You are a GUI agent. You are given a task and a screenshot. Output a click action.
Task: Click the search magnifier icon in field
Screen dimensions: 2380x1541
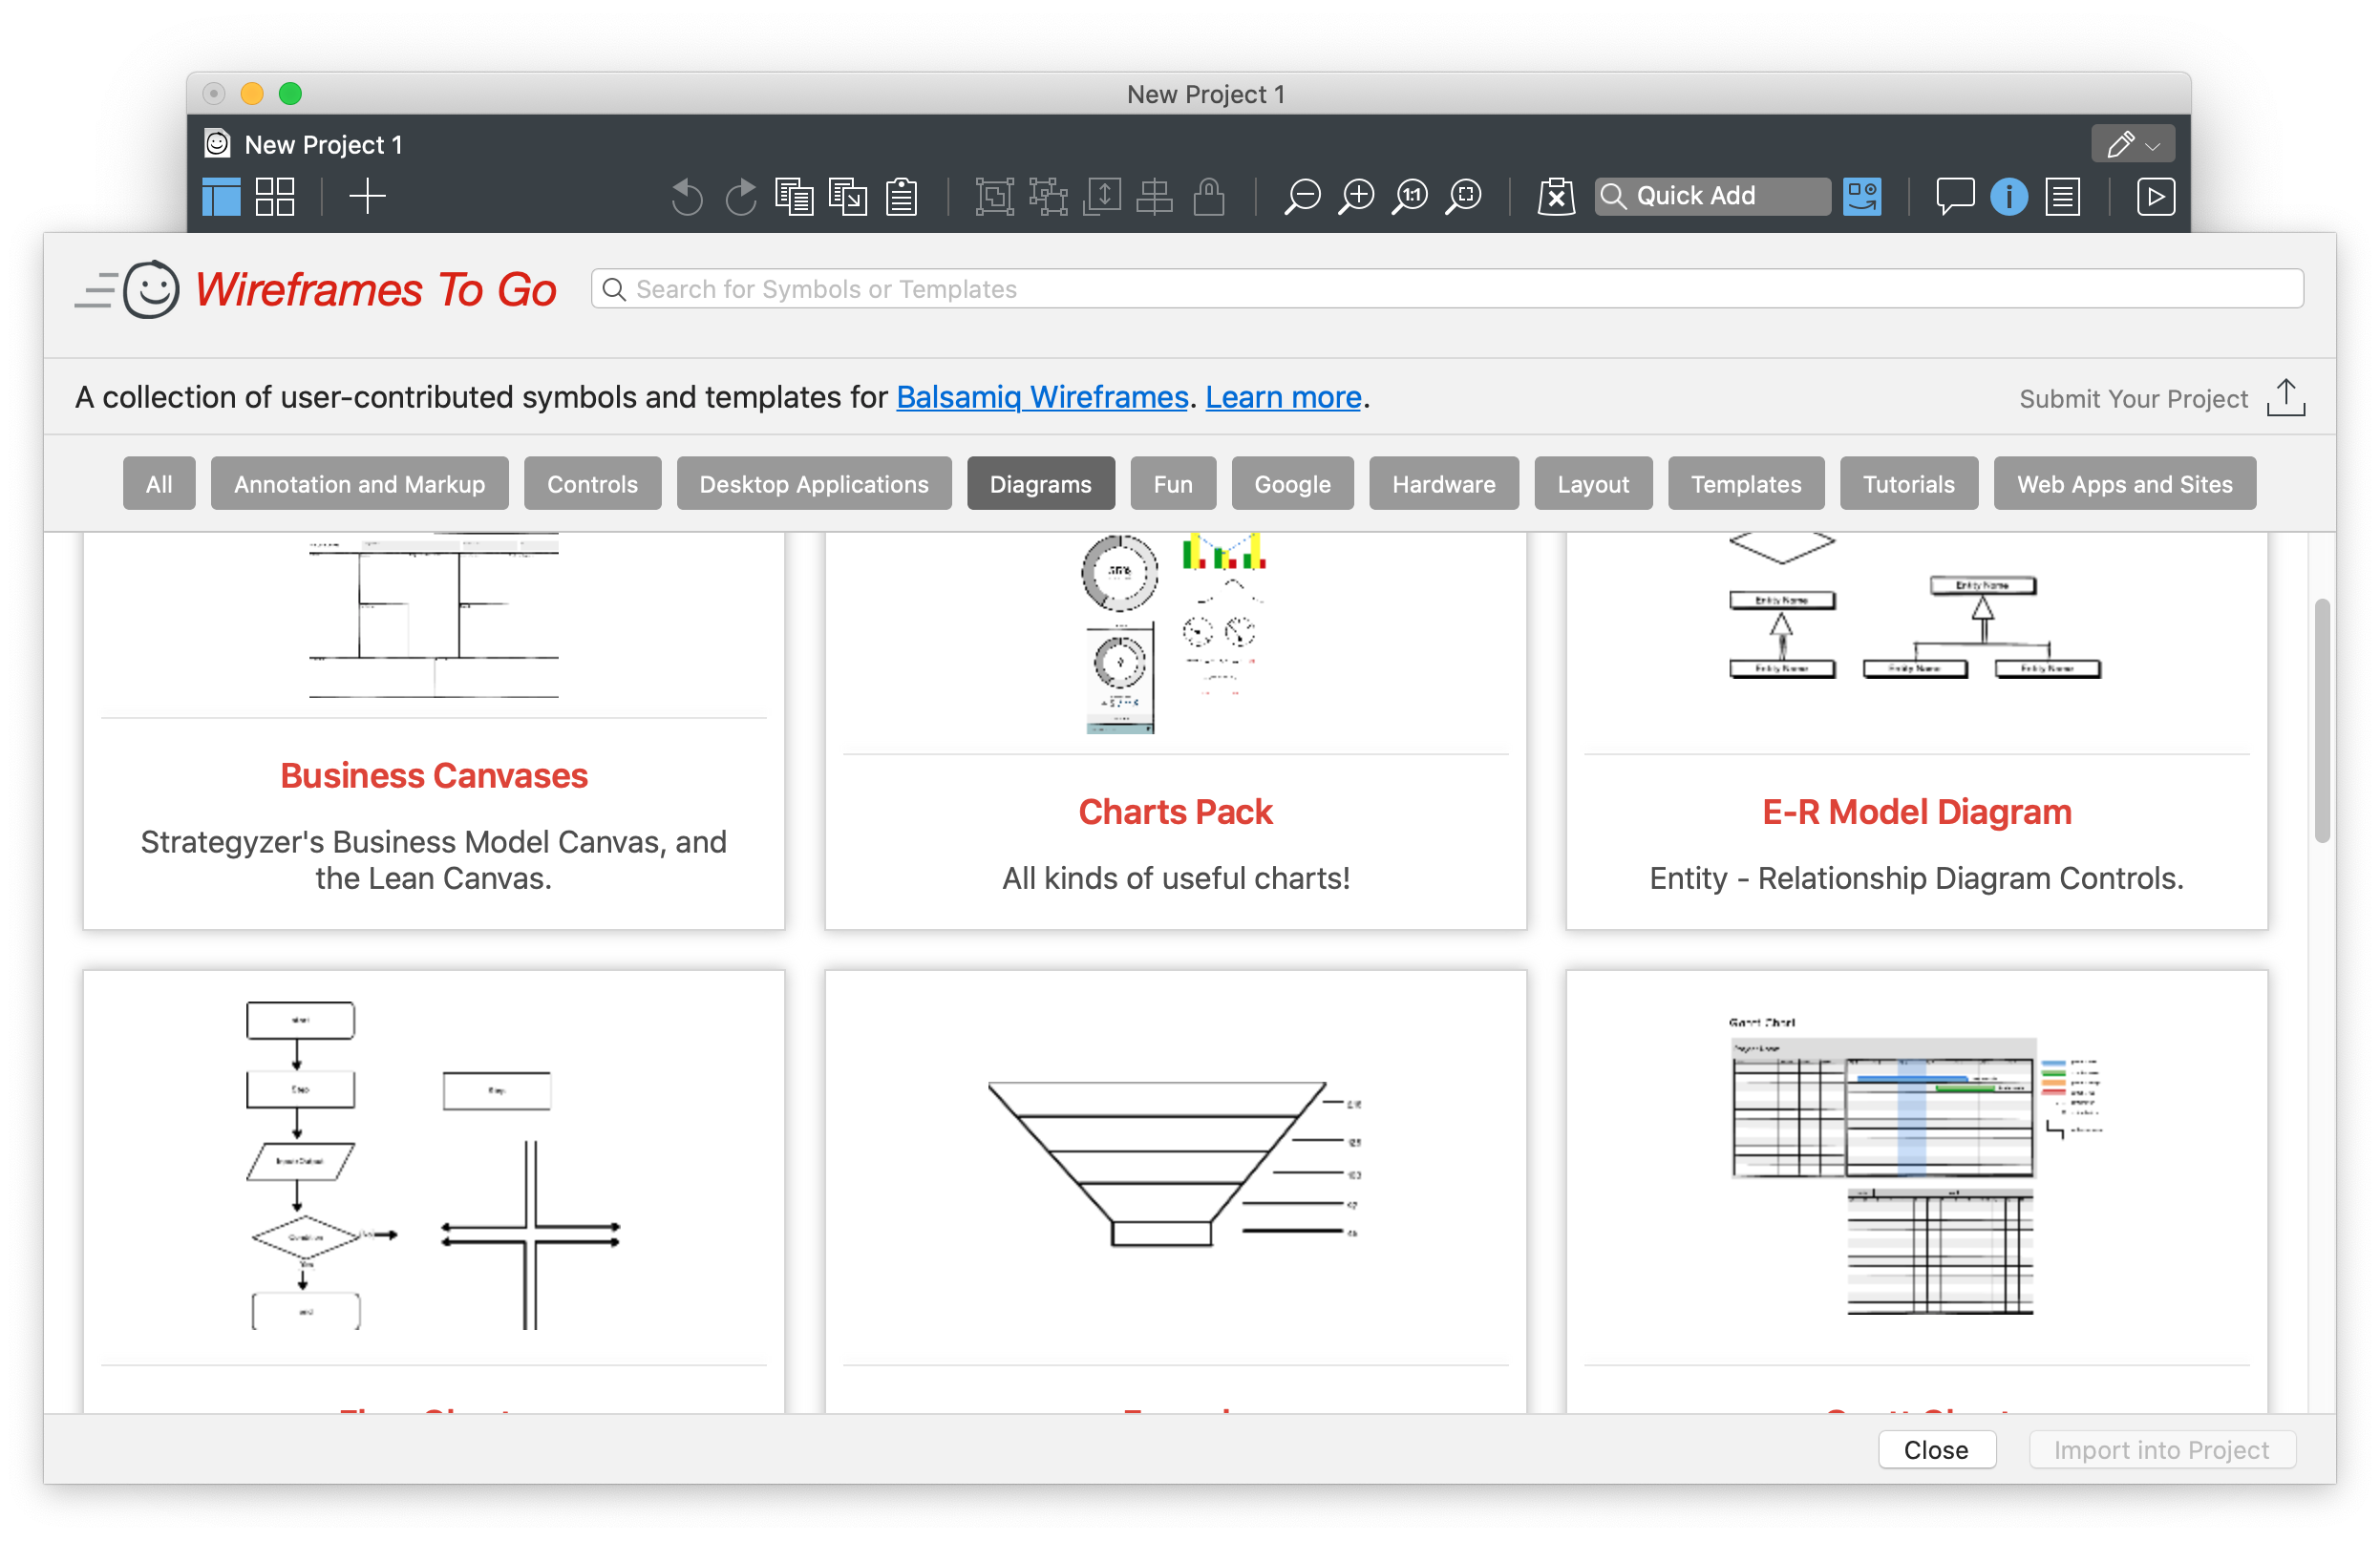pyautogui.click(x=614, y=289)
